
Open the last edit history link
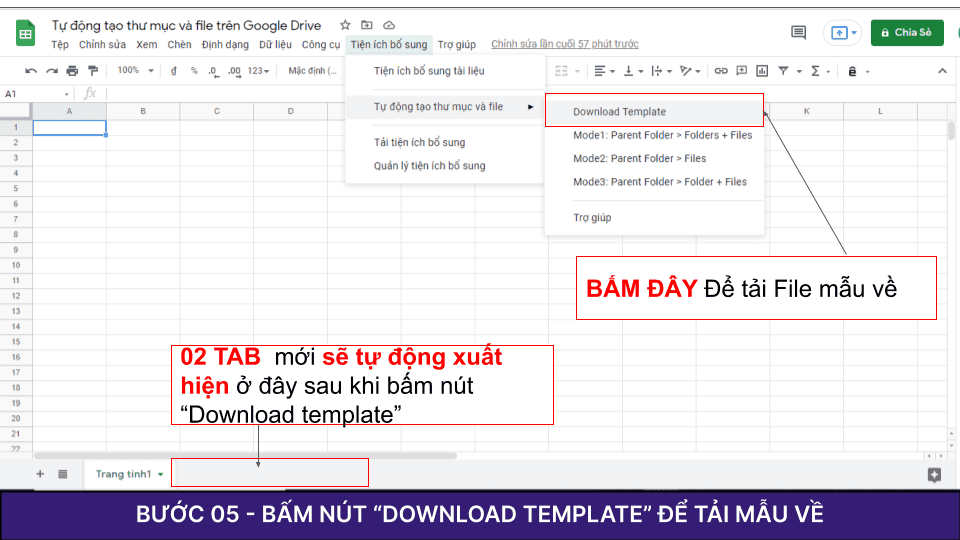(564, 45)
